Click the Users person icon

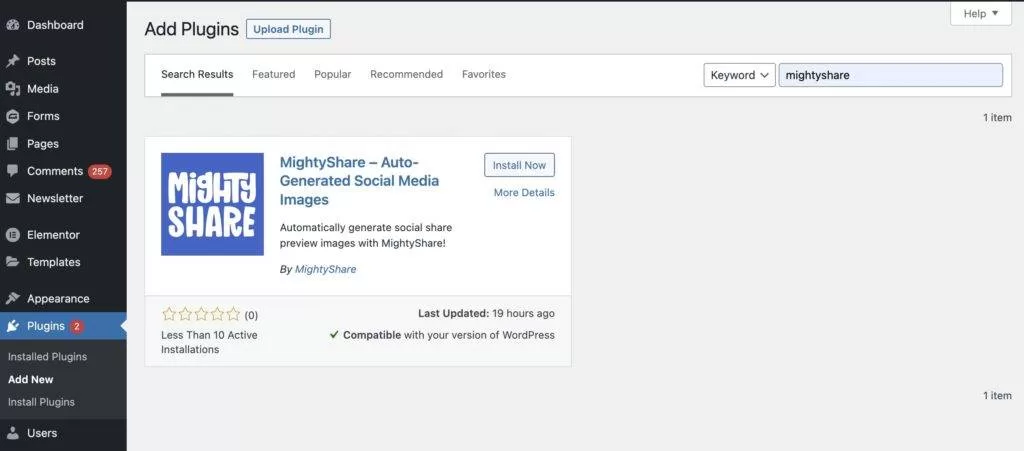pyautogui.click(x=12, y=433)
